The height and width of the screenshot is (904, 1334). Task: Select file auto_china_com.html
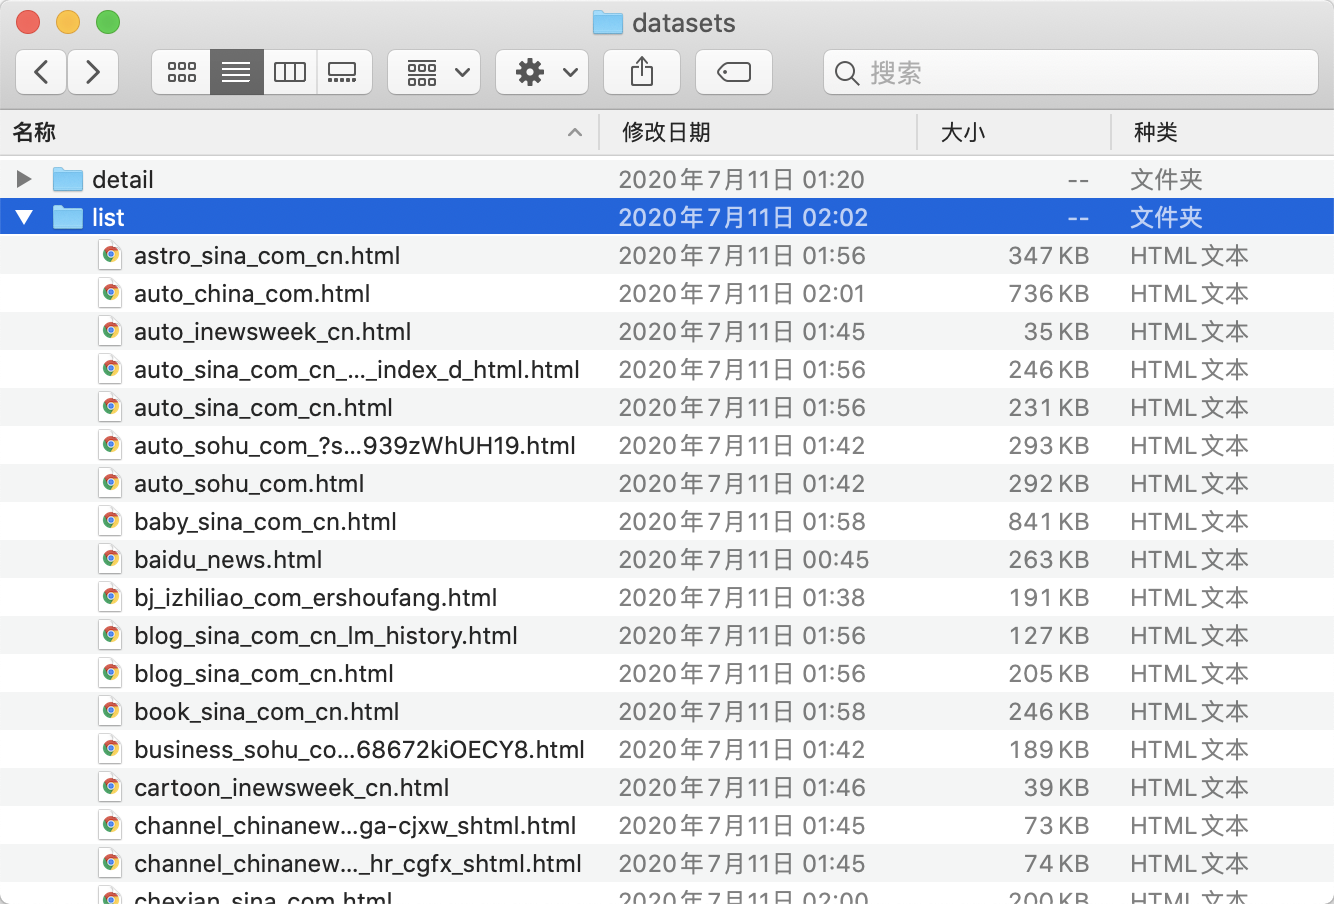[252, 294]
